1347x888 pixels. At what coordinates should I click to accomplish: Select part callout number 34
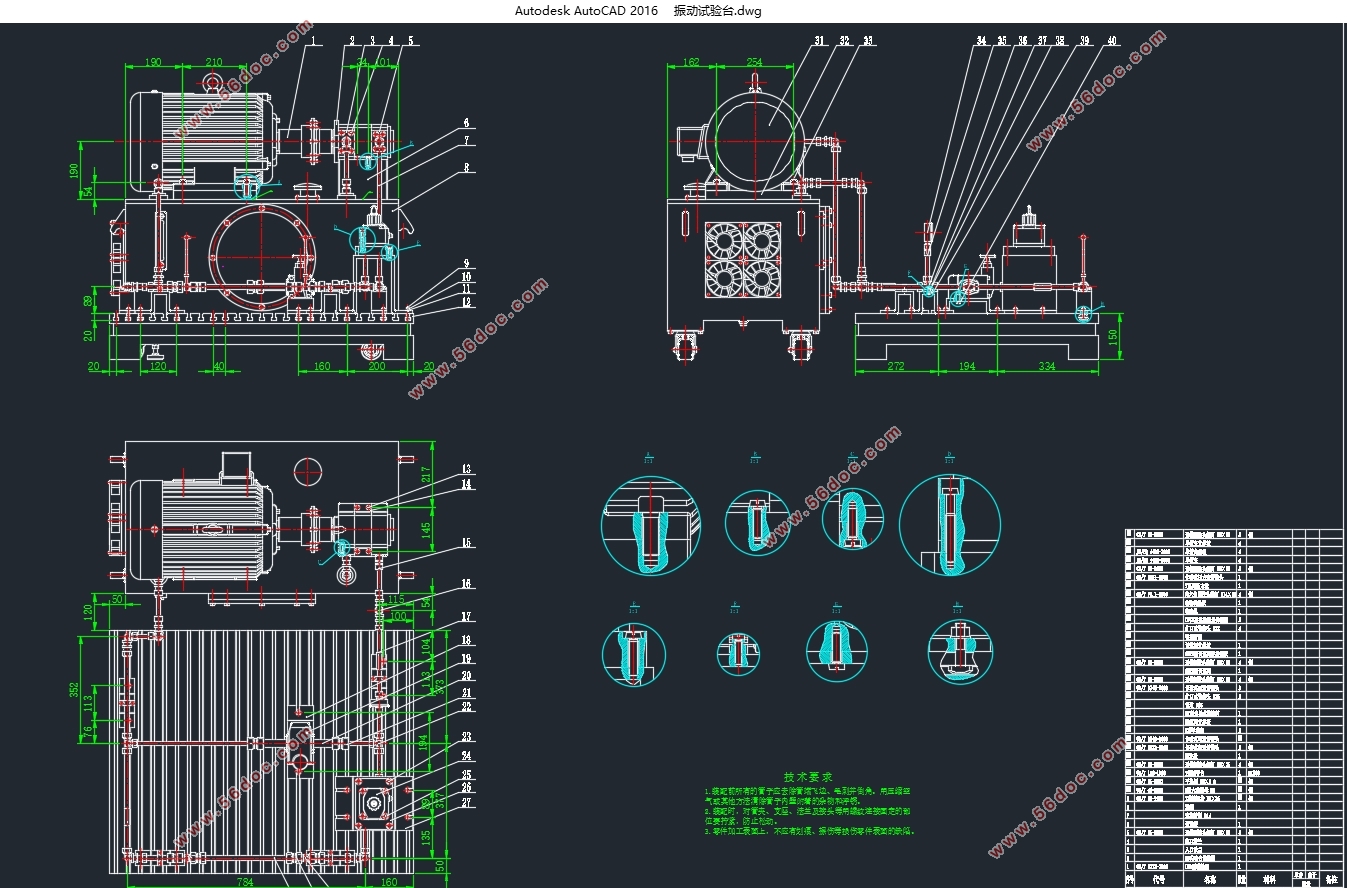pos(981,41)
